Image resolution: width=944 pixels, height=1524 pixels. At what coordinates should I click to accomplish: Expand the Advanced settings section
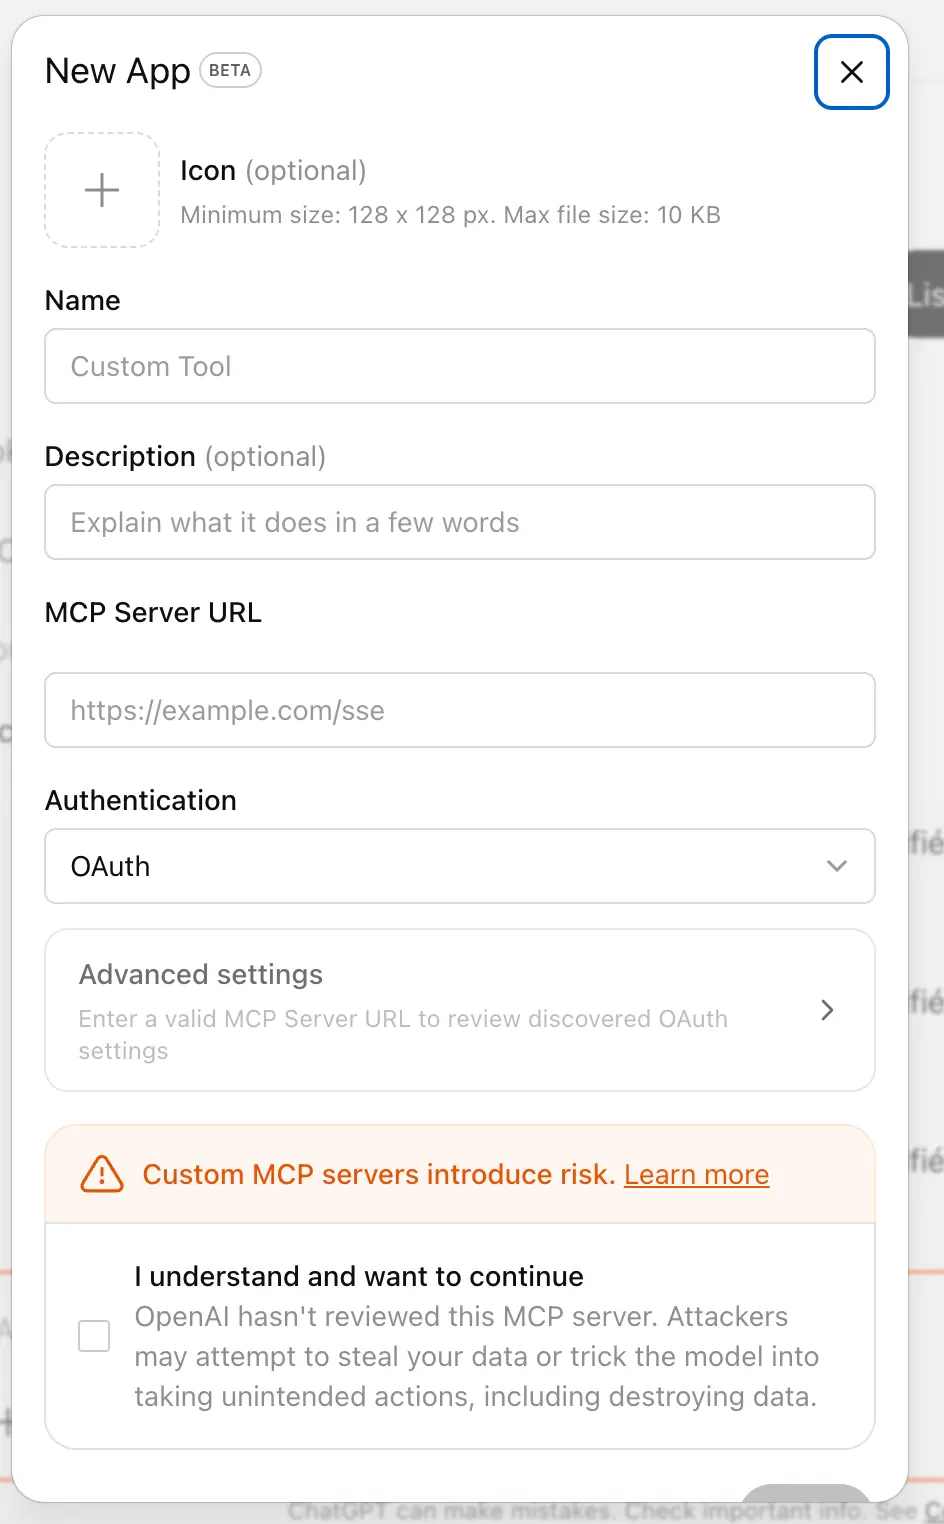point(459,1010)
